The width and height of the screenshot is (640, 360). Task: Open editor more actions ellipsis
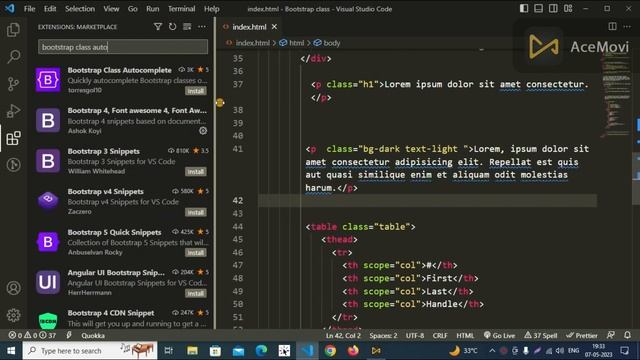pyautogui.click(x=627, y=27)
